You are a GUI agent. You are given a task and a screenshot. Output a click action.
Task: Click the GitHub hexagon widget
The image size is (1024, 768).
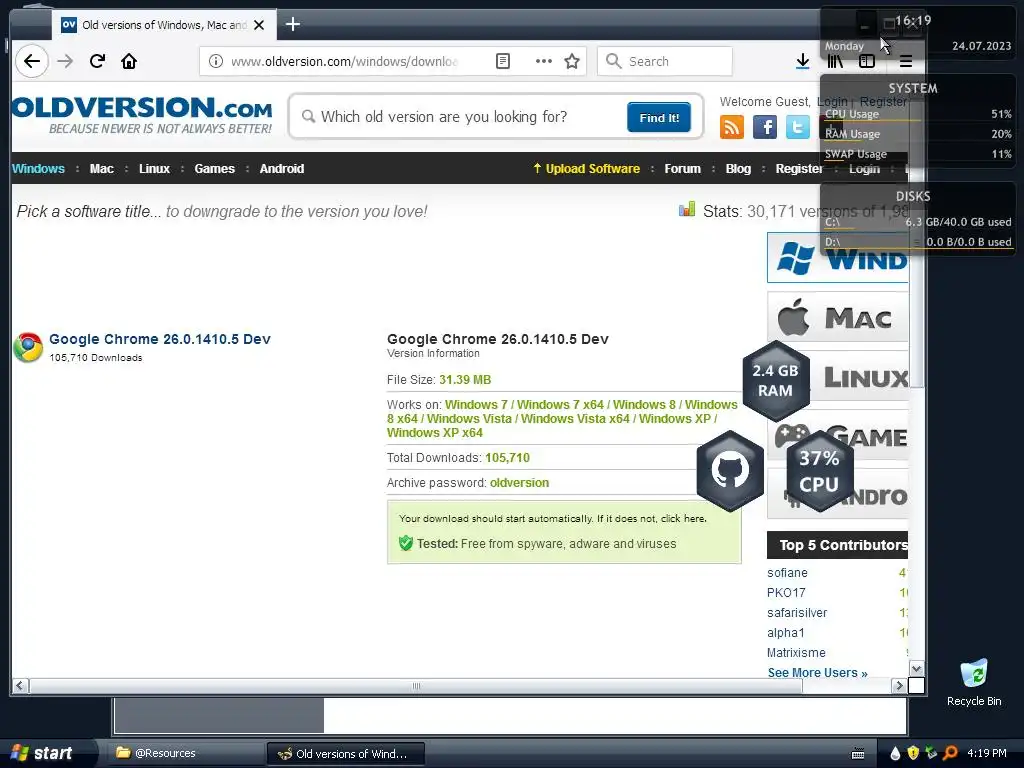coord(730,470)
